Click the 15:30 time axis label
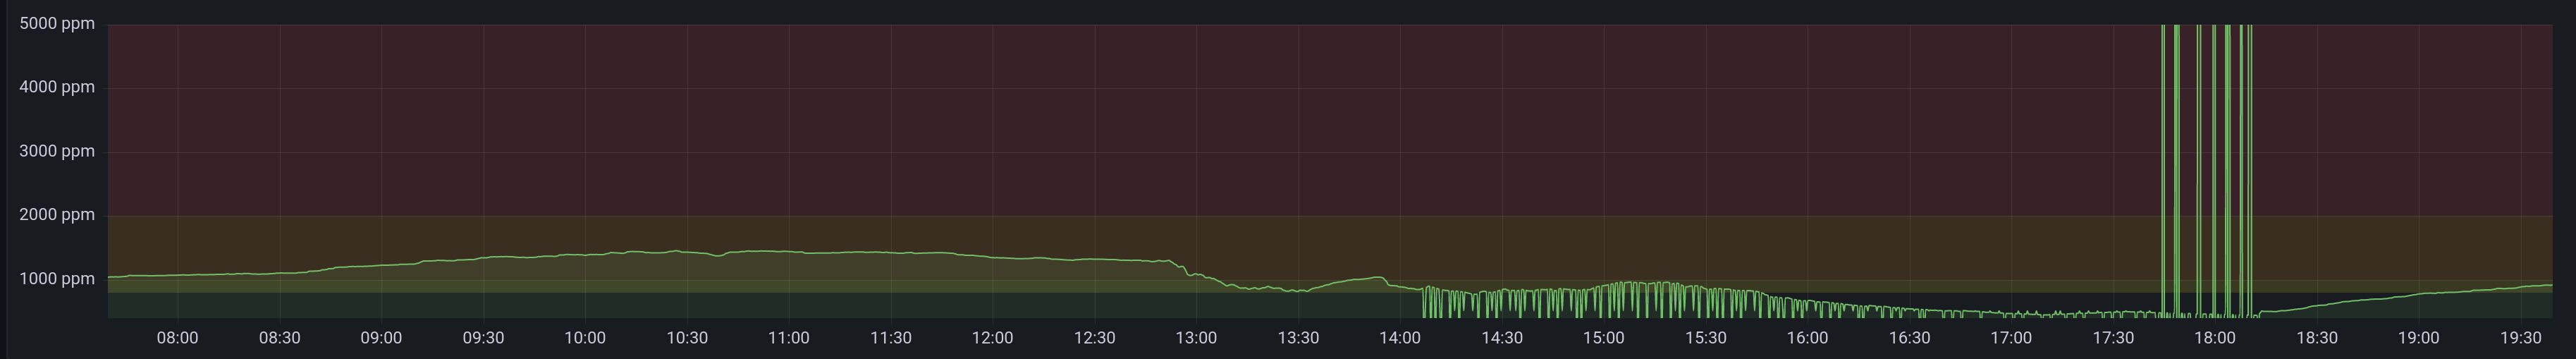The image size is (2576, 359). point(1705,338)
